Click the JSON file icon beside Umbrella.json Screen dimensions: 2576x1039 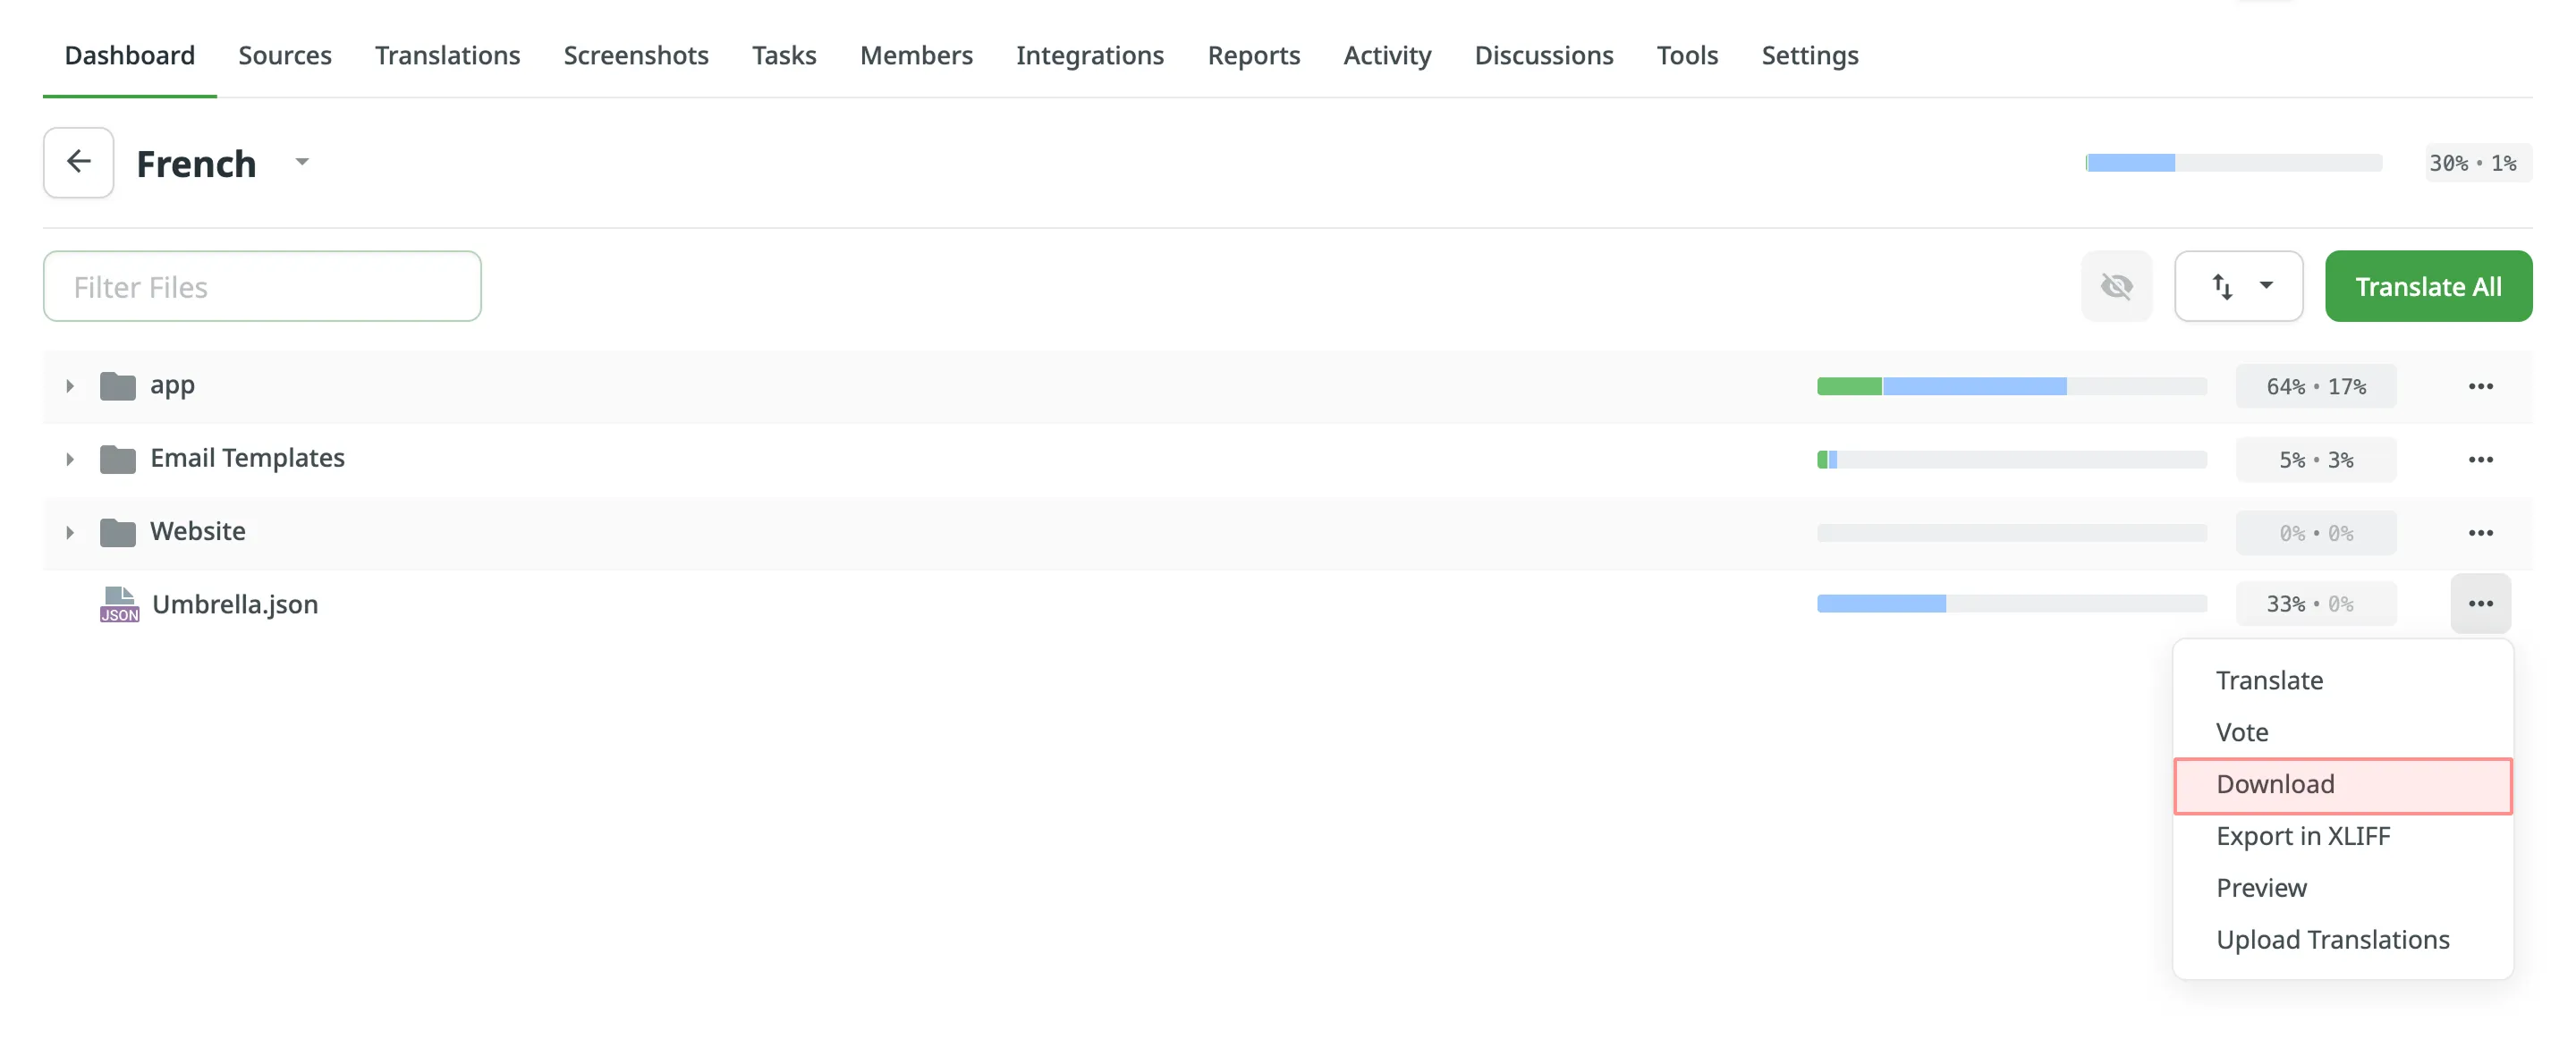coord(119,603)
